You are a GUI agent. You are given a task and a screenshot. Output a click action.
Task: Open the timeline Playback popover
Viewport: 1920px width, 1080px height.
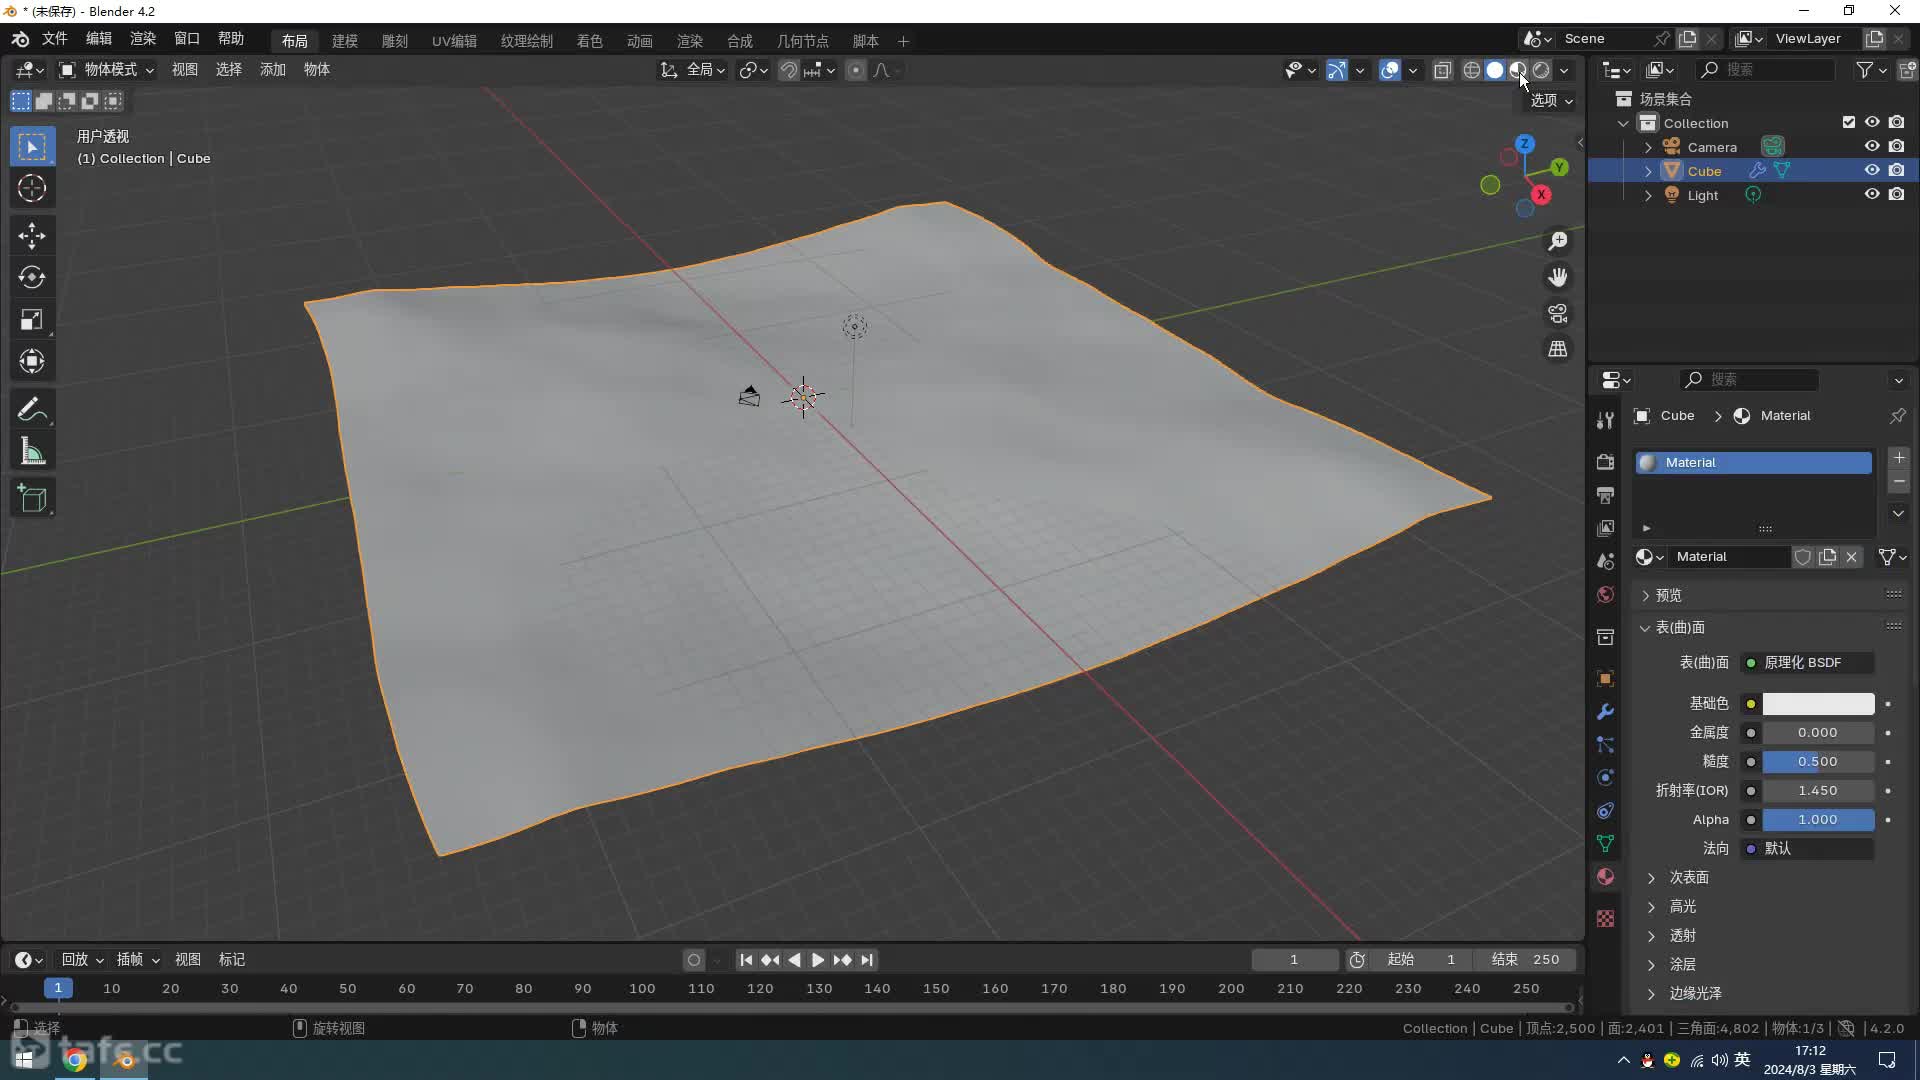(82, 959)
